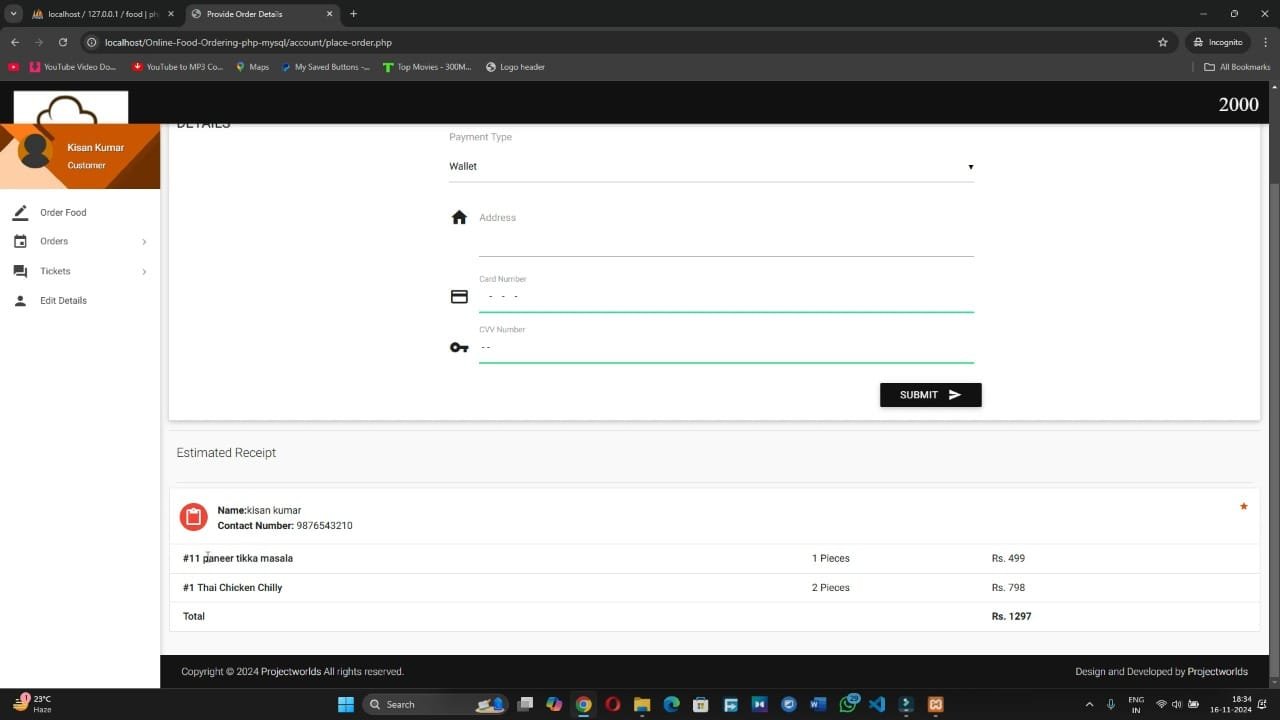This screenshot has height=720, width=1280.
Task: Click the Edit Details person icon
Action: tap(20, 300)
